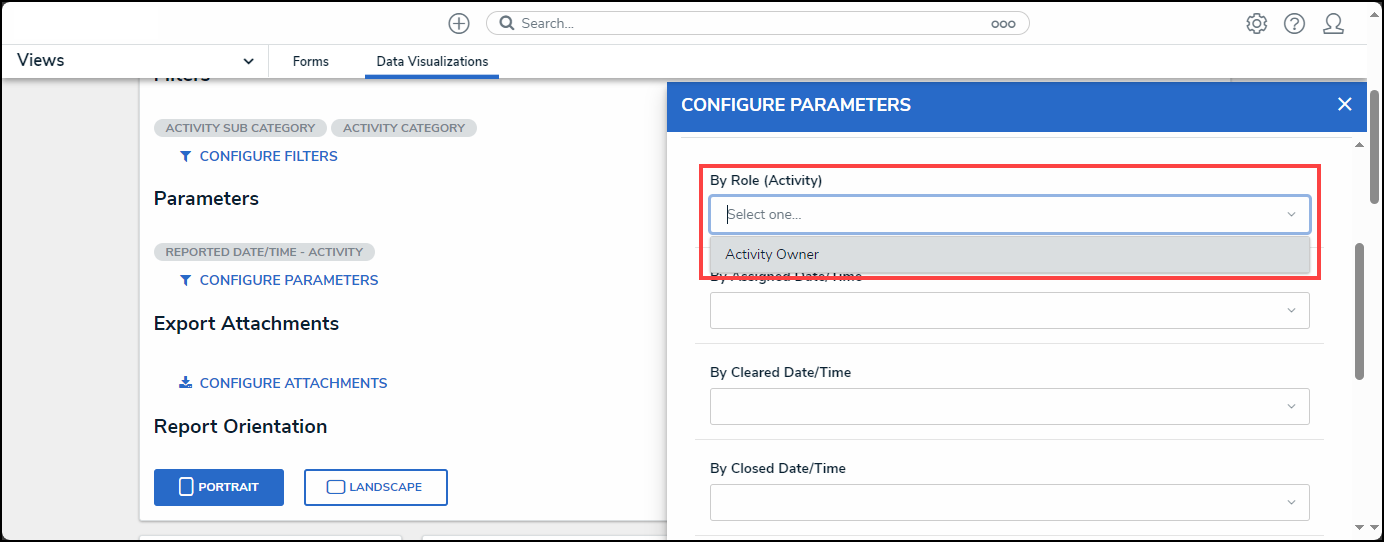Click the magnifier search icon
This screenshot has width=1384, height=542.
[x=507, y=23]
